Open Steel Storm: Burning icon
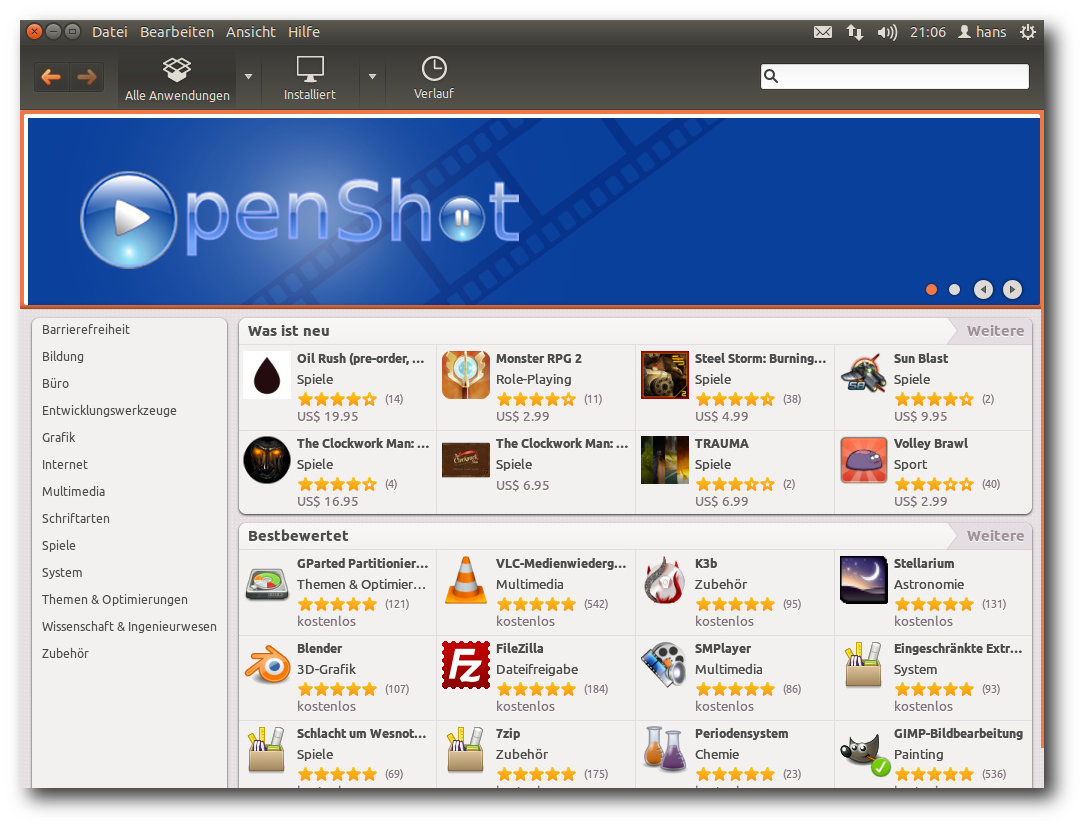Viewport: 1084px width, 828px height. [664, 375]
